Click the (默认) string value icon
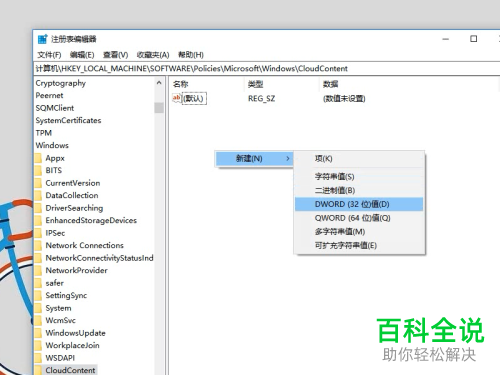The width and height of the screenshot is (500, 375). [177, 98]
